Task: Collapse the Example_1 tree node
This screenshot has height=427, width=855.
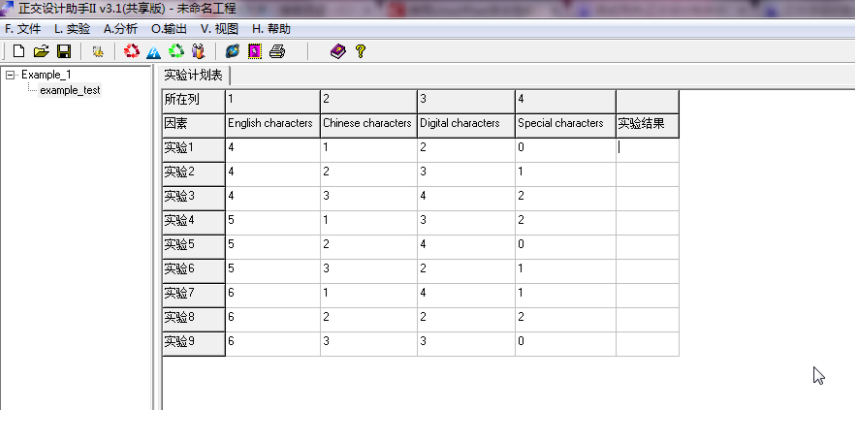Action: coord(10,75)
